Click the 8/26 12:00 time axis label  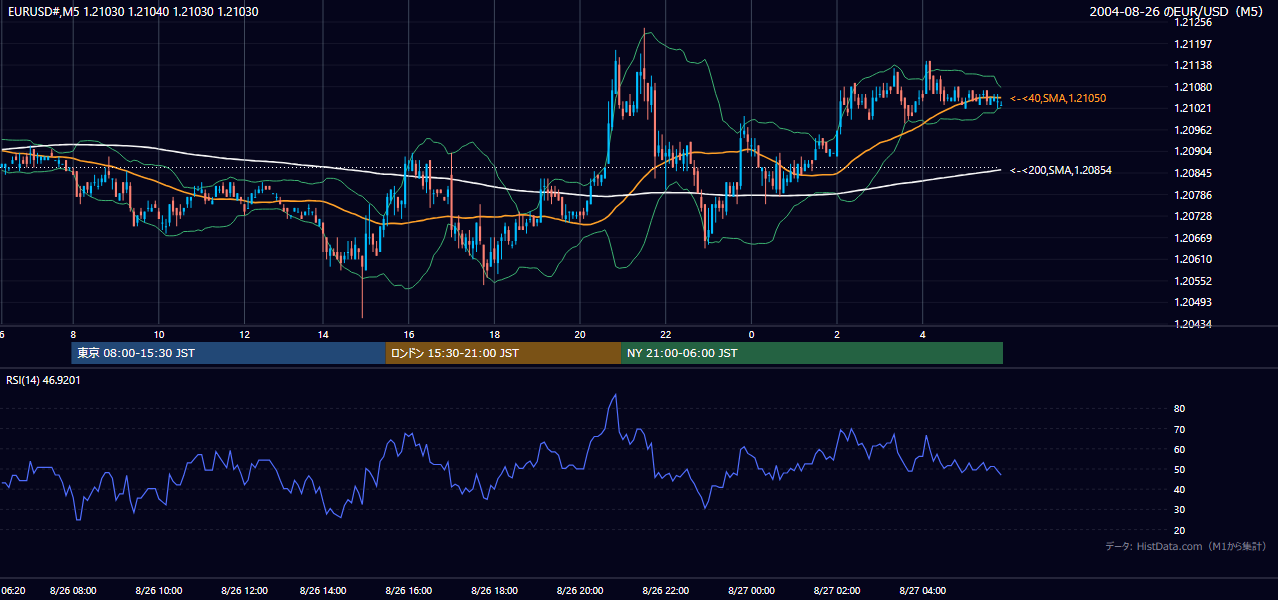point(245,591)
